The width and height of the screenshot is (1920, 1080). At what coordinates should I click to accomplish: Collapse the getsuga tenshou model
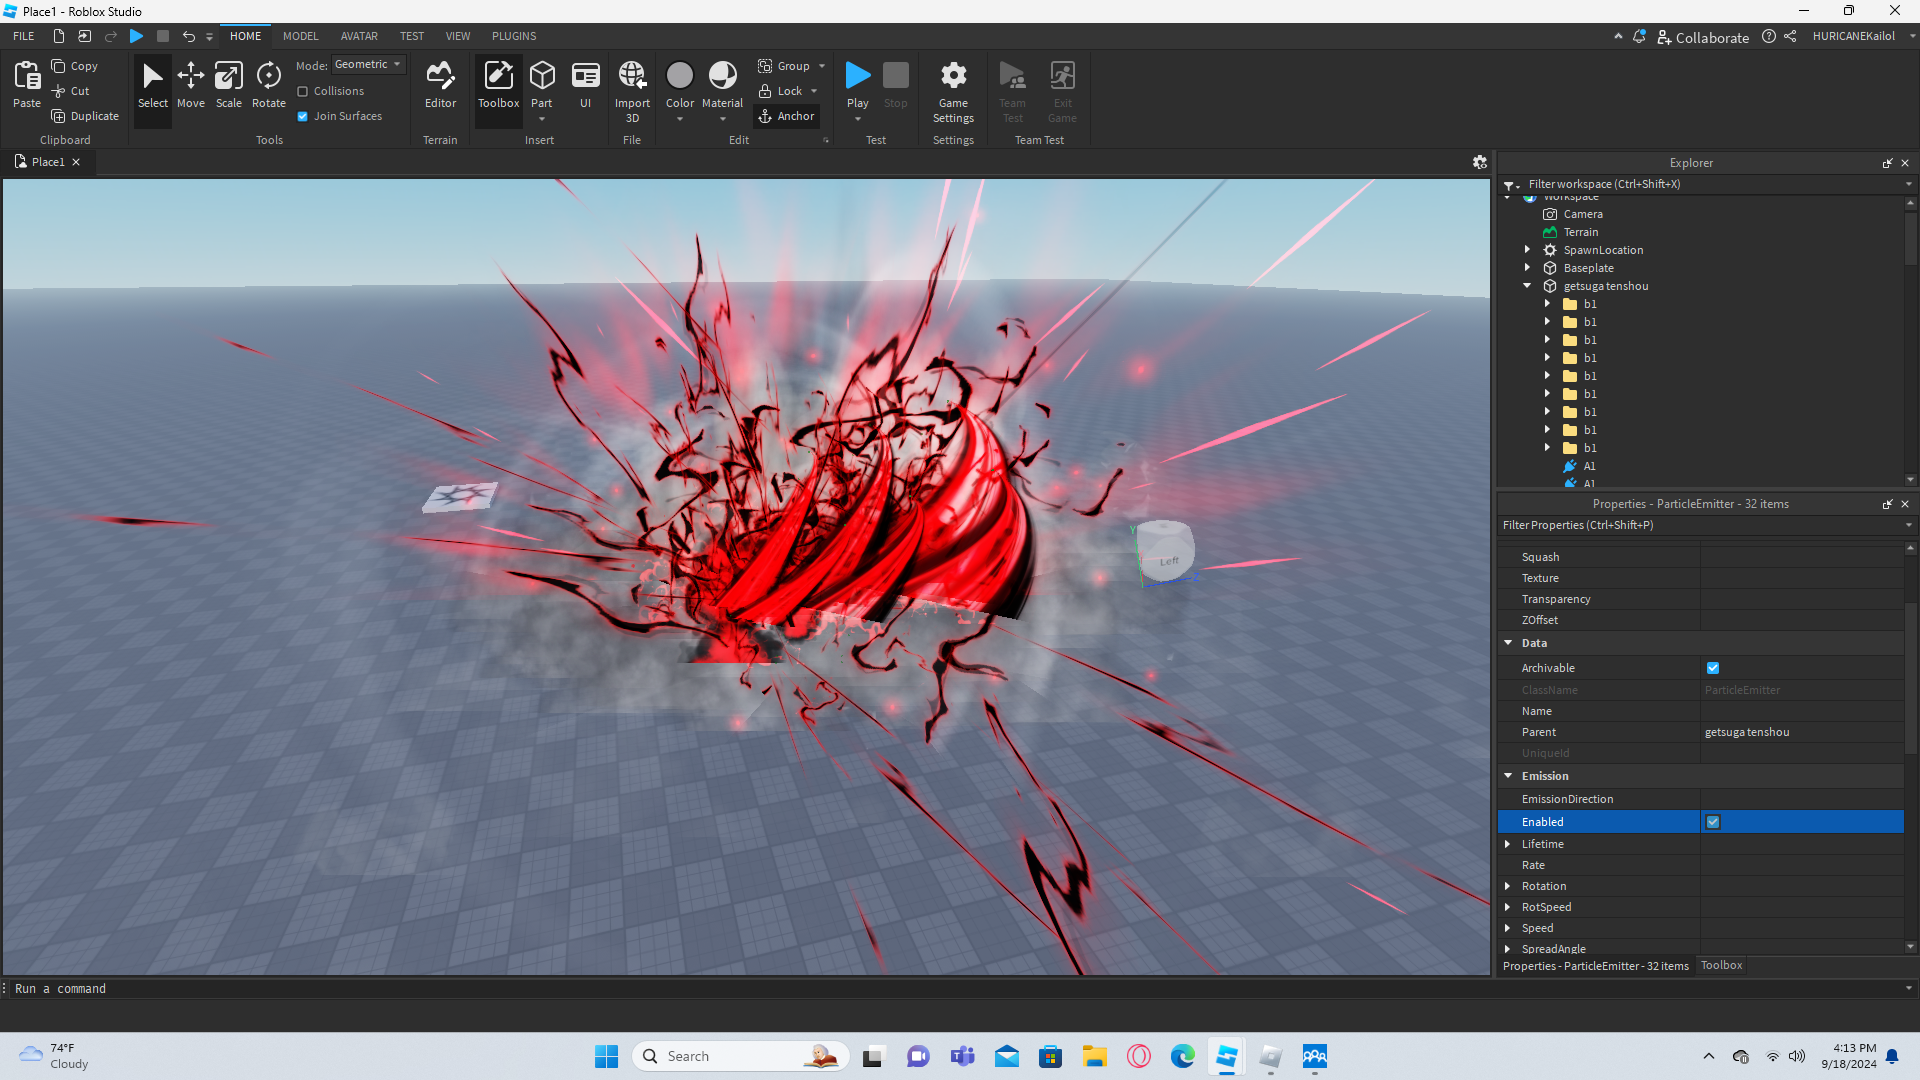click(x=1527, y=286)
